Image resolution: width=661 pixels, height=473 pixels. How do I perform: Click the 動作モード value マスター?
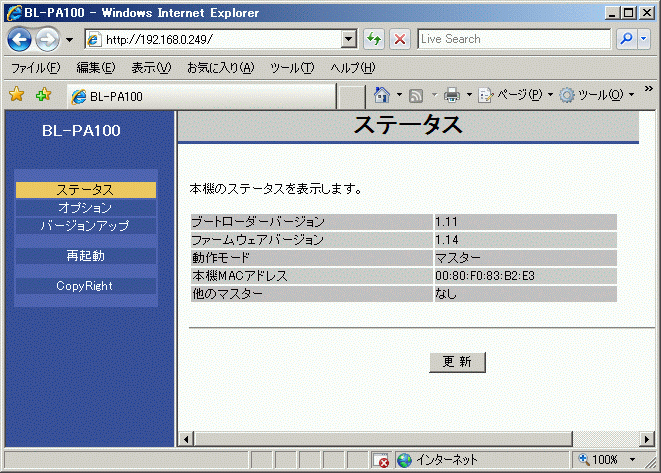pos(458,258)
